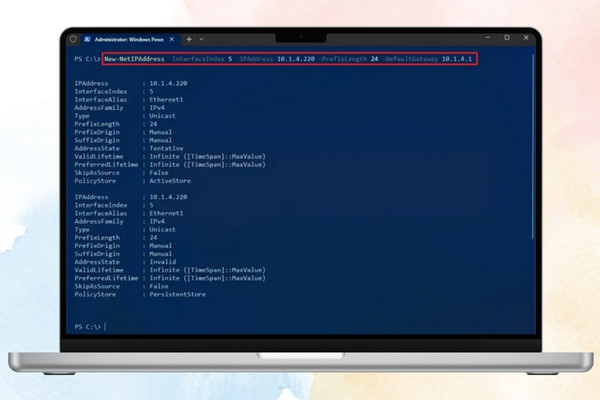Click the terminal vertical scrollbar

point(533,147)
